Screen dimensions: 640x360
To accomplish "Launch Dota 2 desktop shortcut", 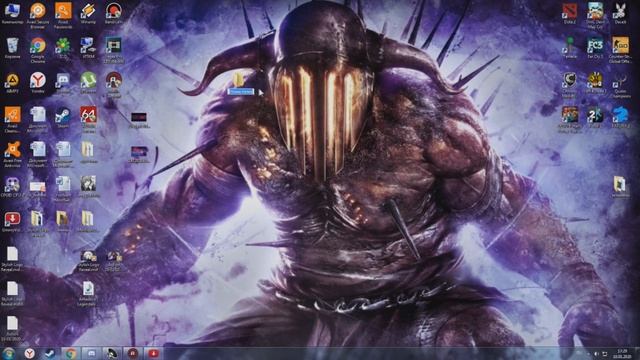I will 569,13.
